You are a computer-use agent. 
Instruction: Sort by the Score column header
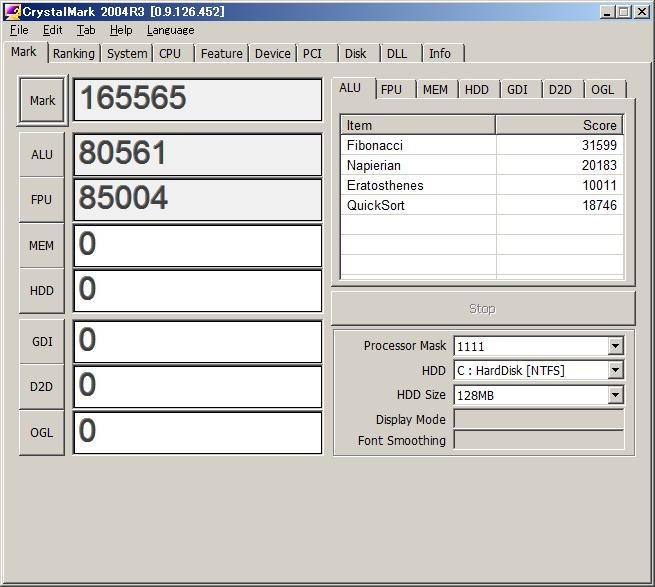(559, 125)
